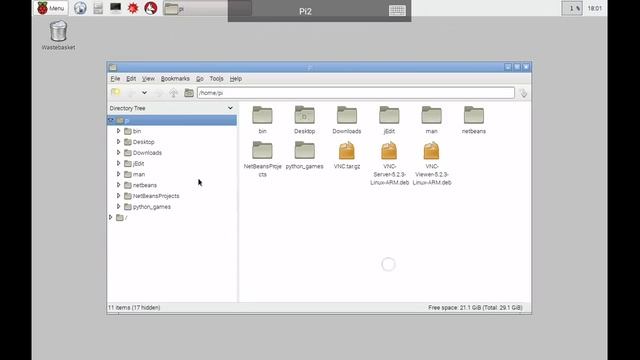The width and height of the screenshot is (640, 360).
Task: Click the CPU usage monitor in tray
Action: pyautogui.click(x=572, y=8)
